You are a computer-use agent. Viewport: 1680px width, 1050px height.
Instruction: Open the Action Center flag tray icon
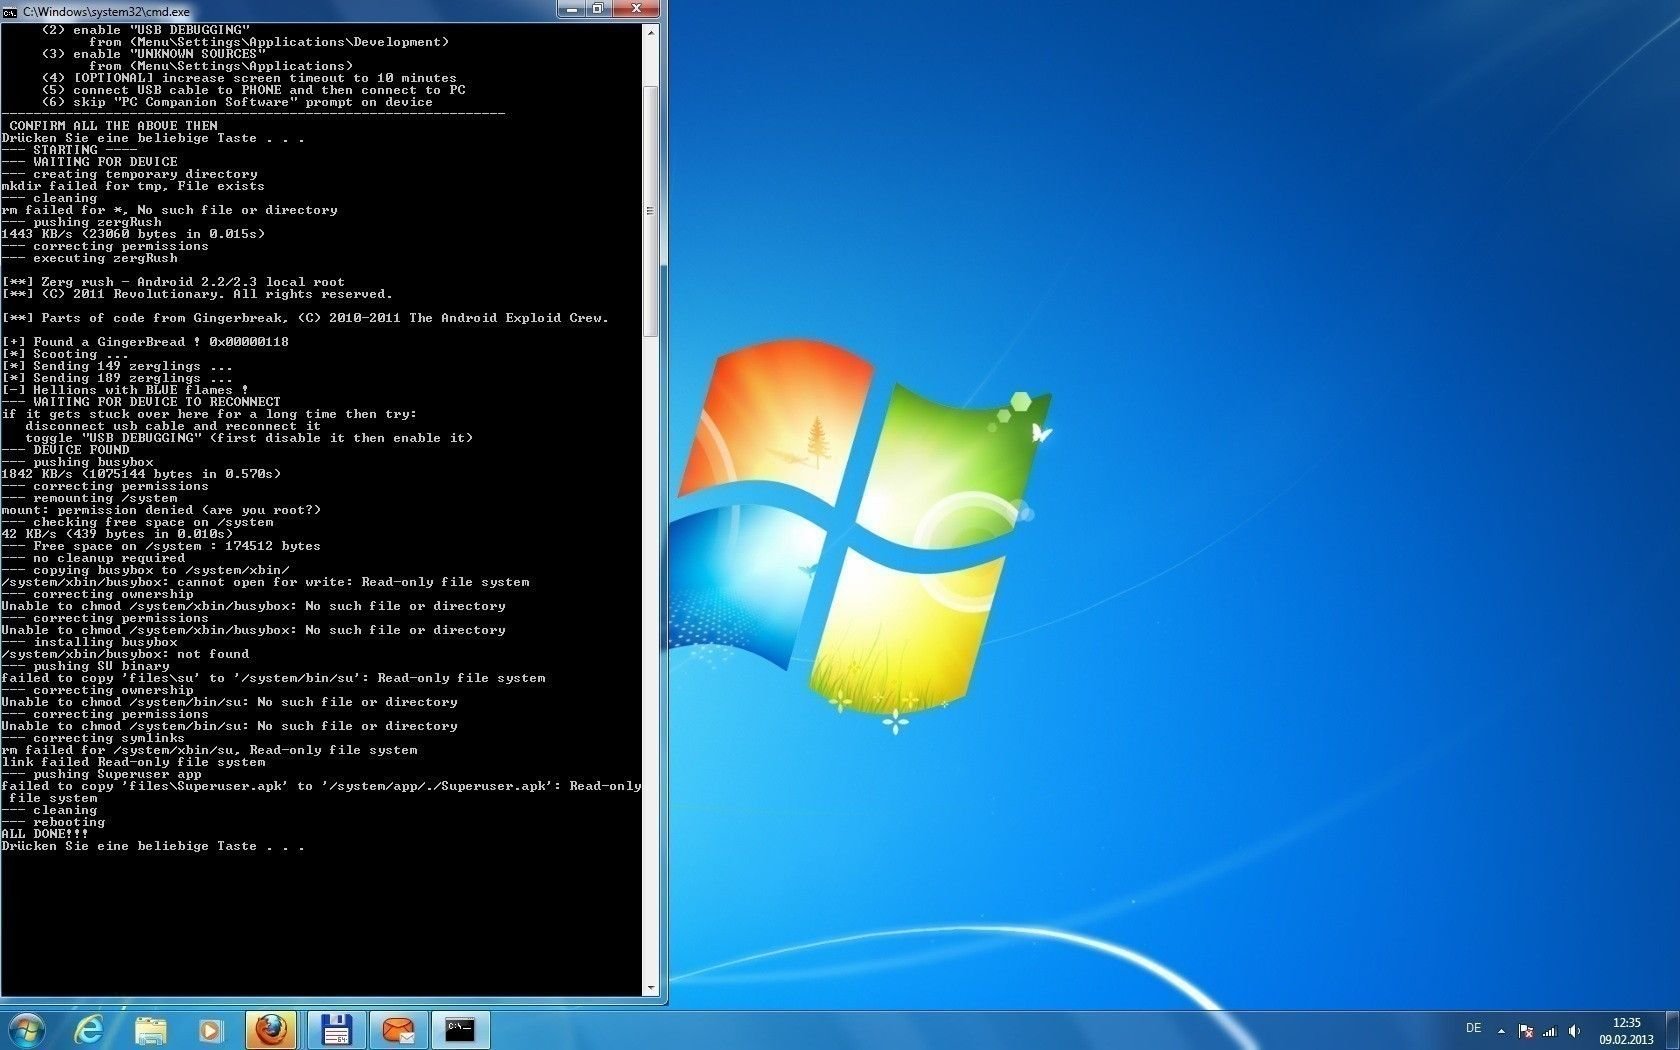(1526, 1030)
